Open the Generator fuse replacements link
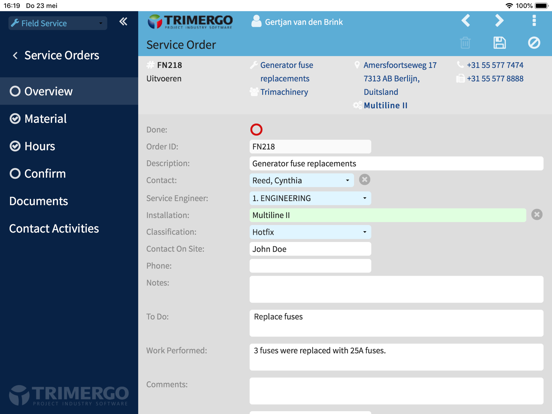Screen dimensions: 552x414 pos(287,72)
